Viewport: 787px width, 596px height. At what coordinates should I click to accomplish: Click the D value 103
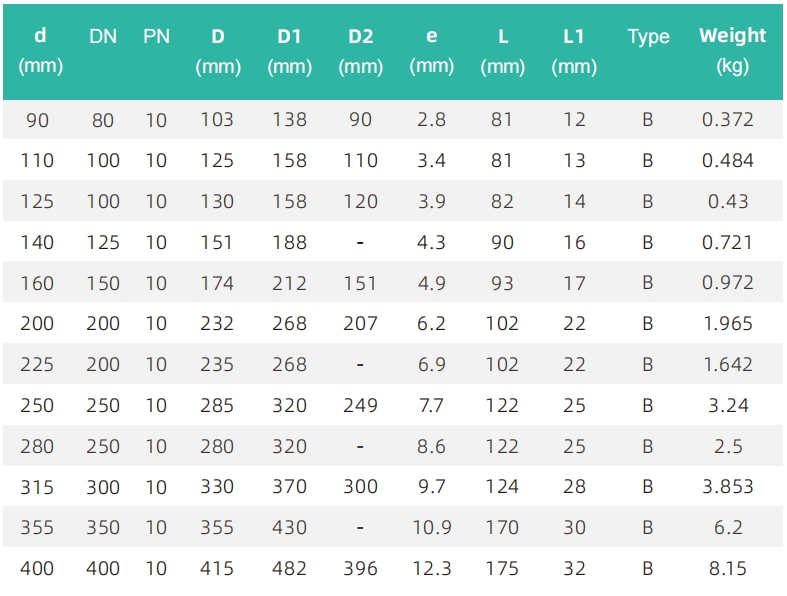(x=217, y=120)
